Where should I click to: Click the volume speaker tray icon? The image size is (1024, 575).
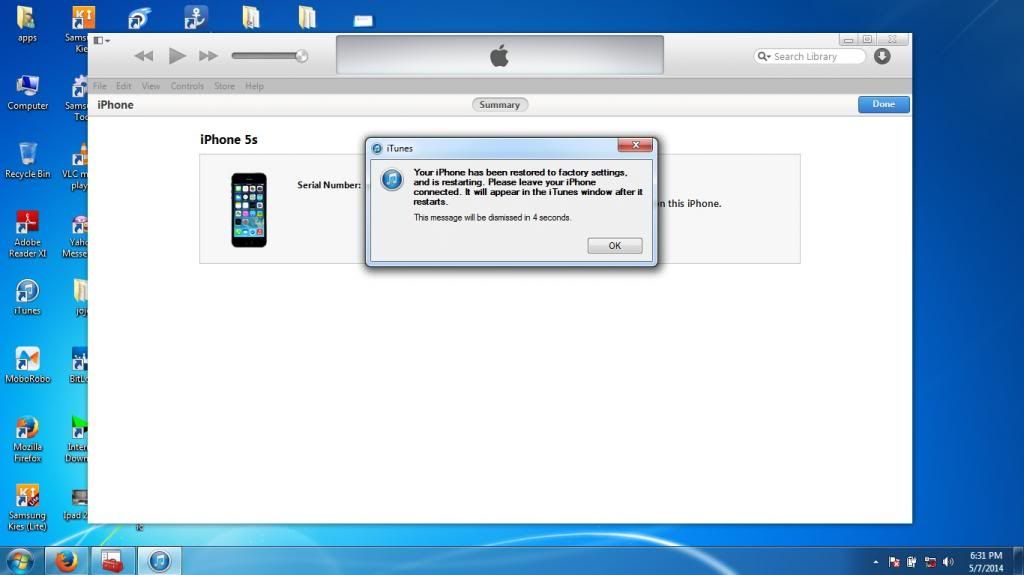click(948, 562)
